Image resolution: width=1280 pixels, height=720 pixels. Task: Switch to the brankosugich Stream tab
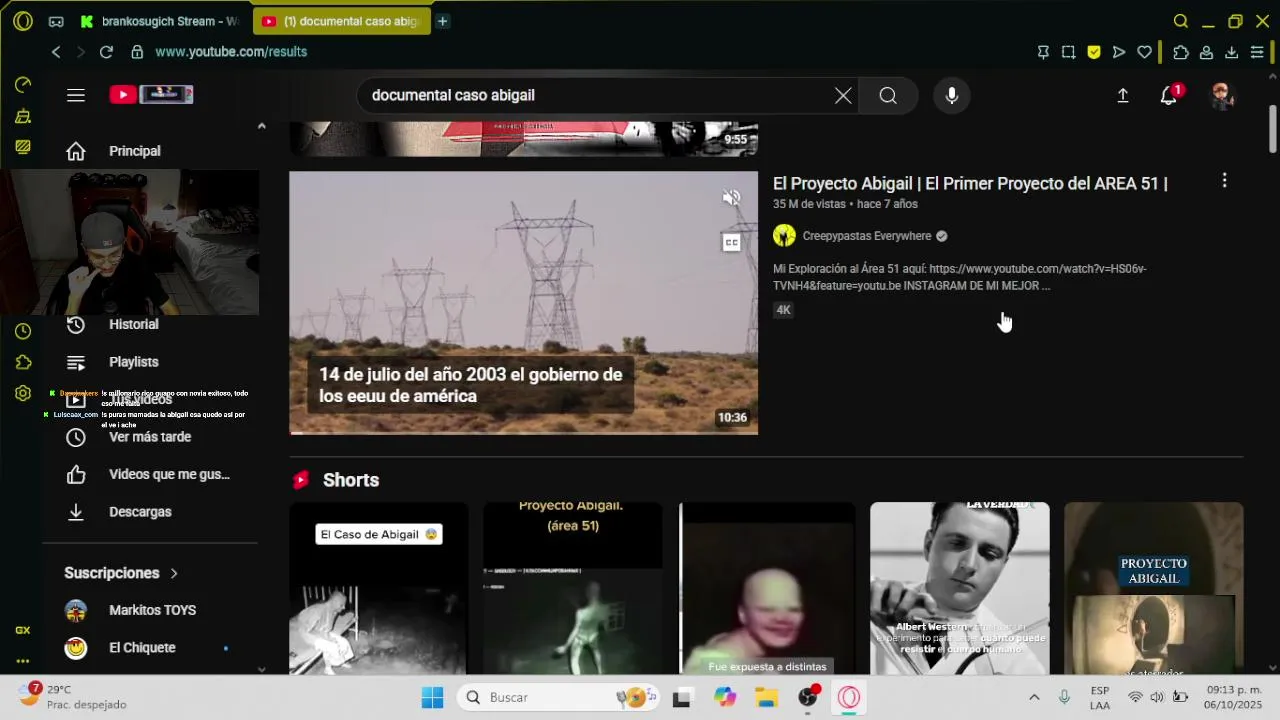pyautogui.click(x=160, y=21)
